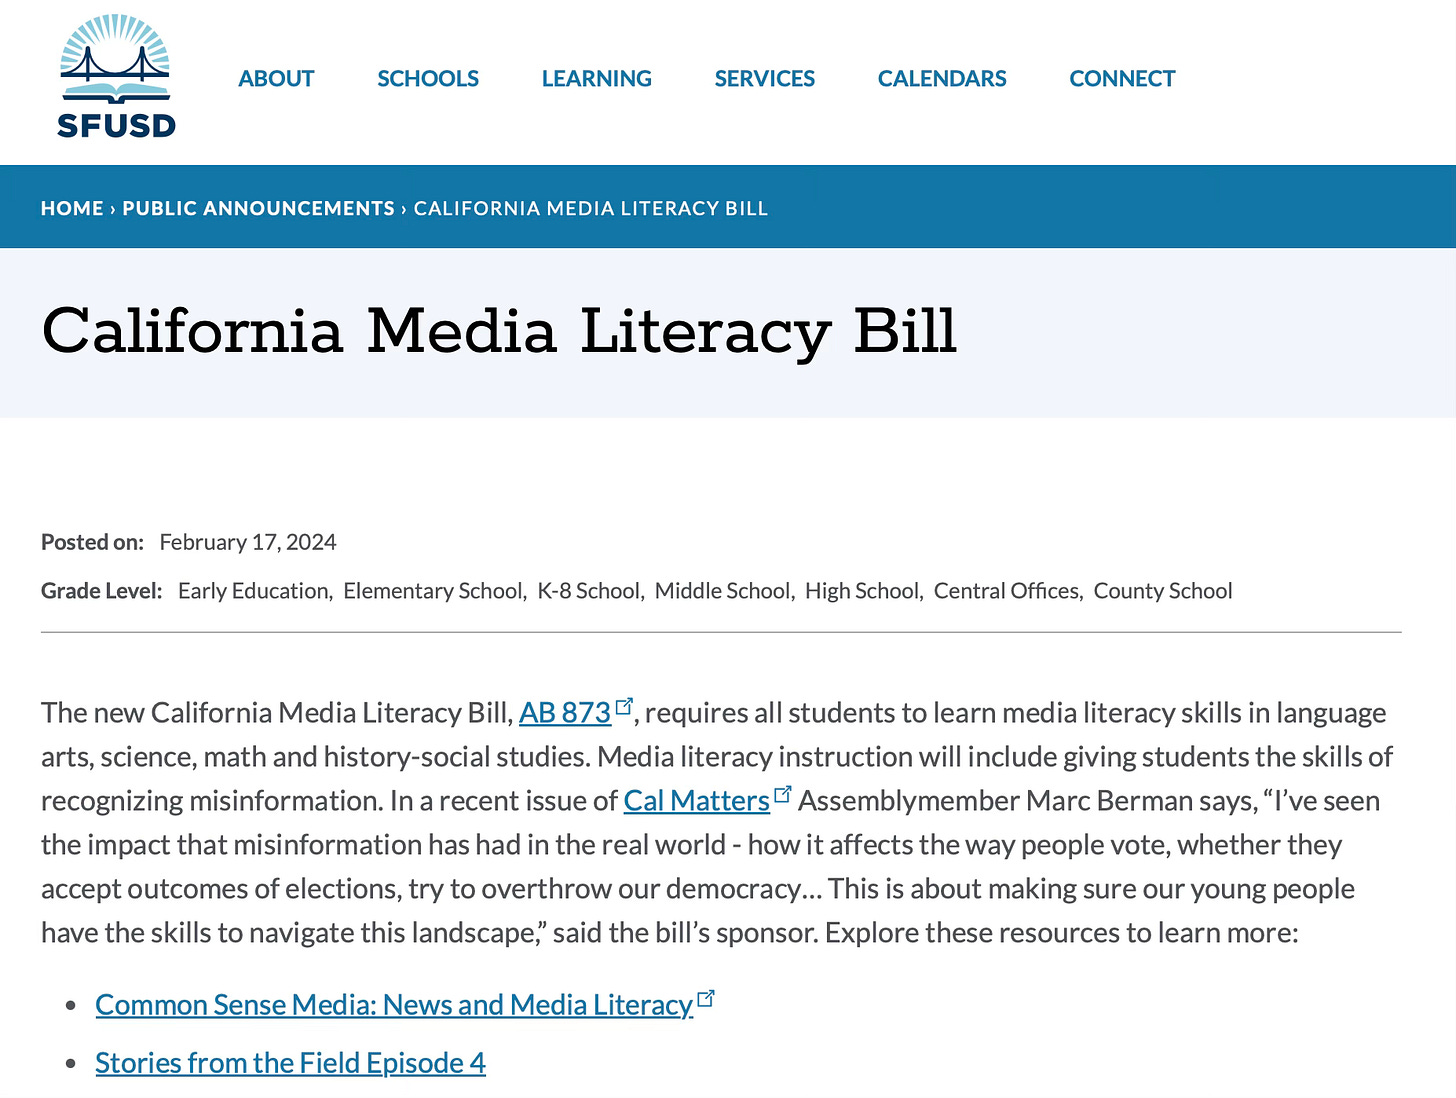This screenshot has height=1098, width=1456.
Task: Click Middle School grade level
Action: click(723, 591)
